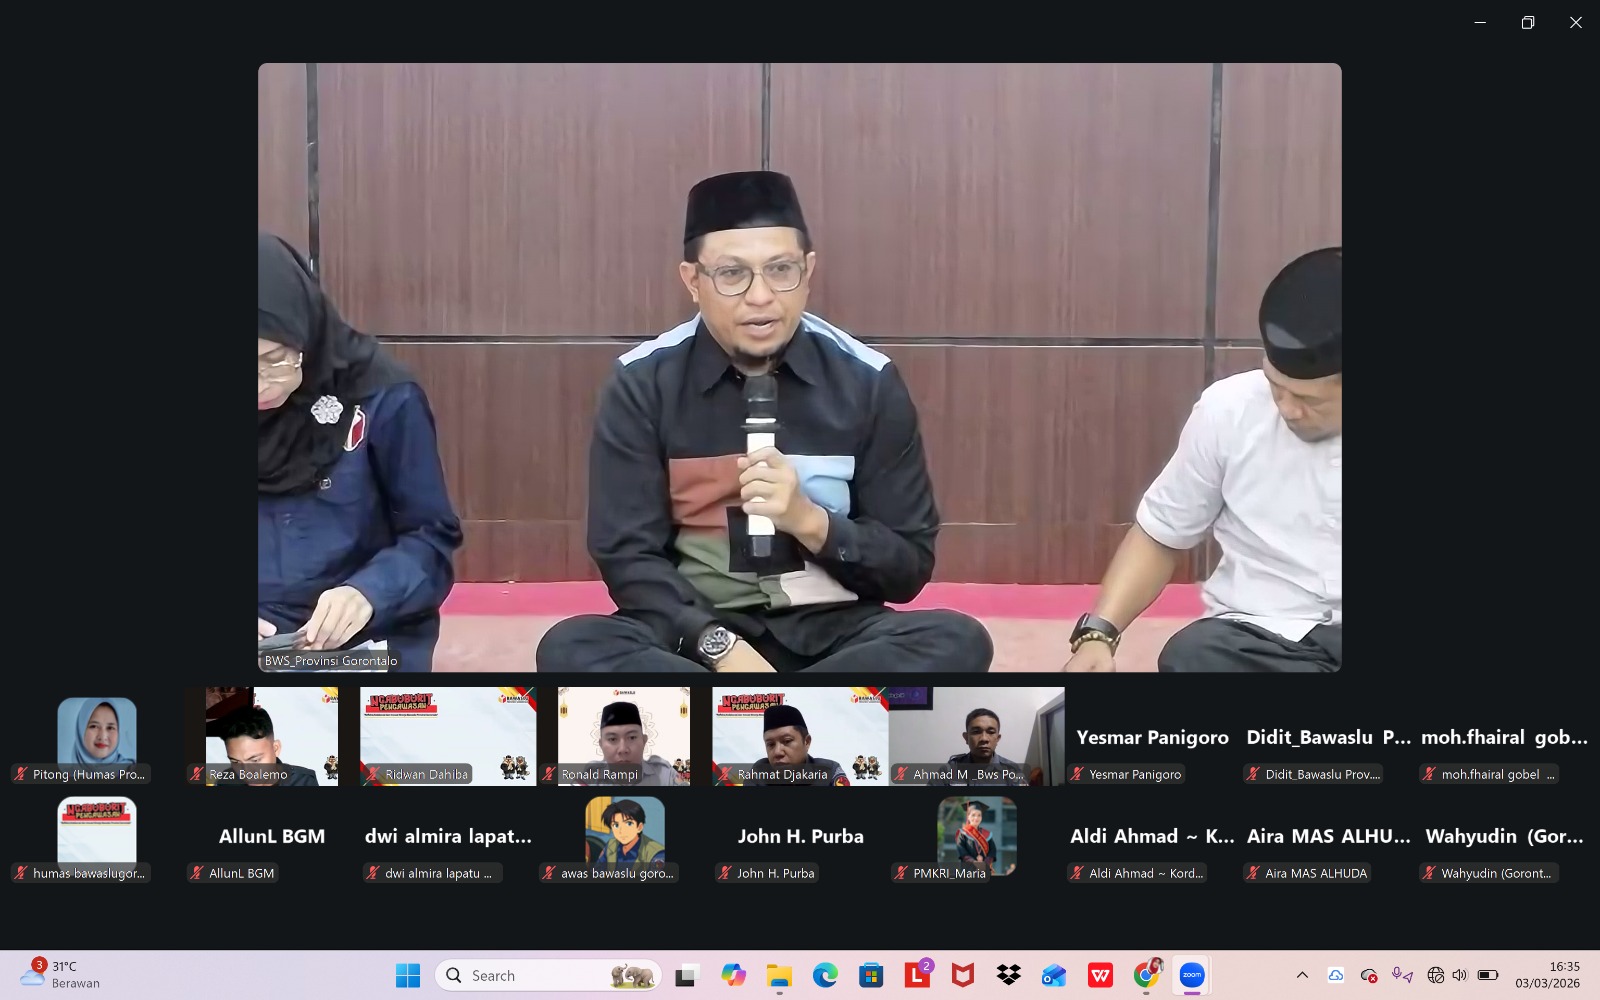
Task: Open Outlook from the taskbar
Action: [1054, 975]
